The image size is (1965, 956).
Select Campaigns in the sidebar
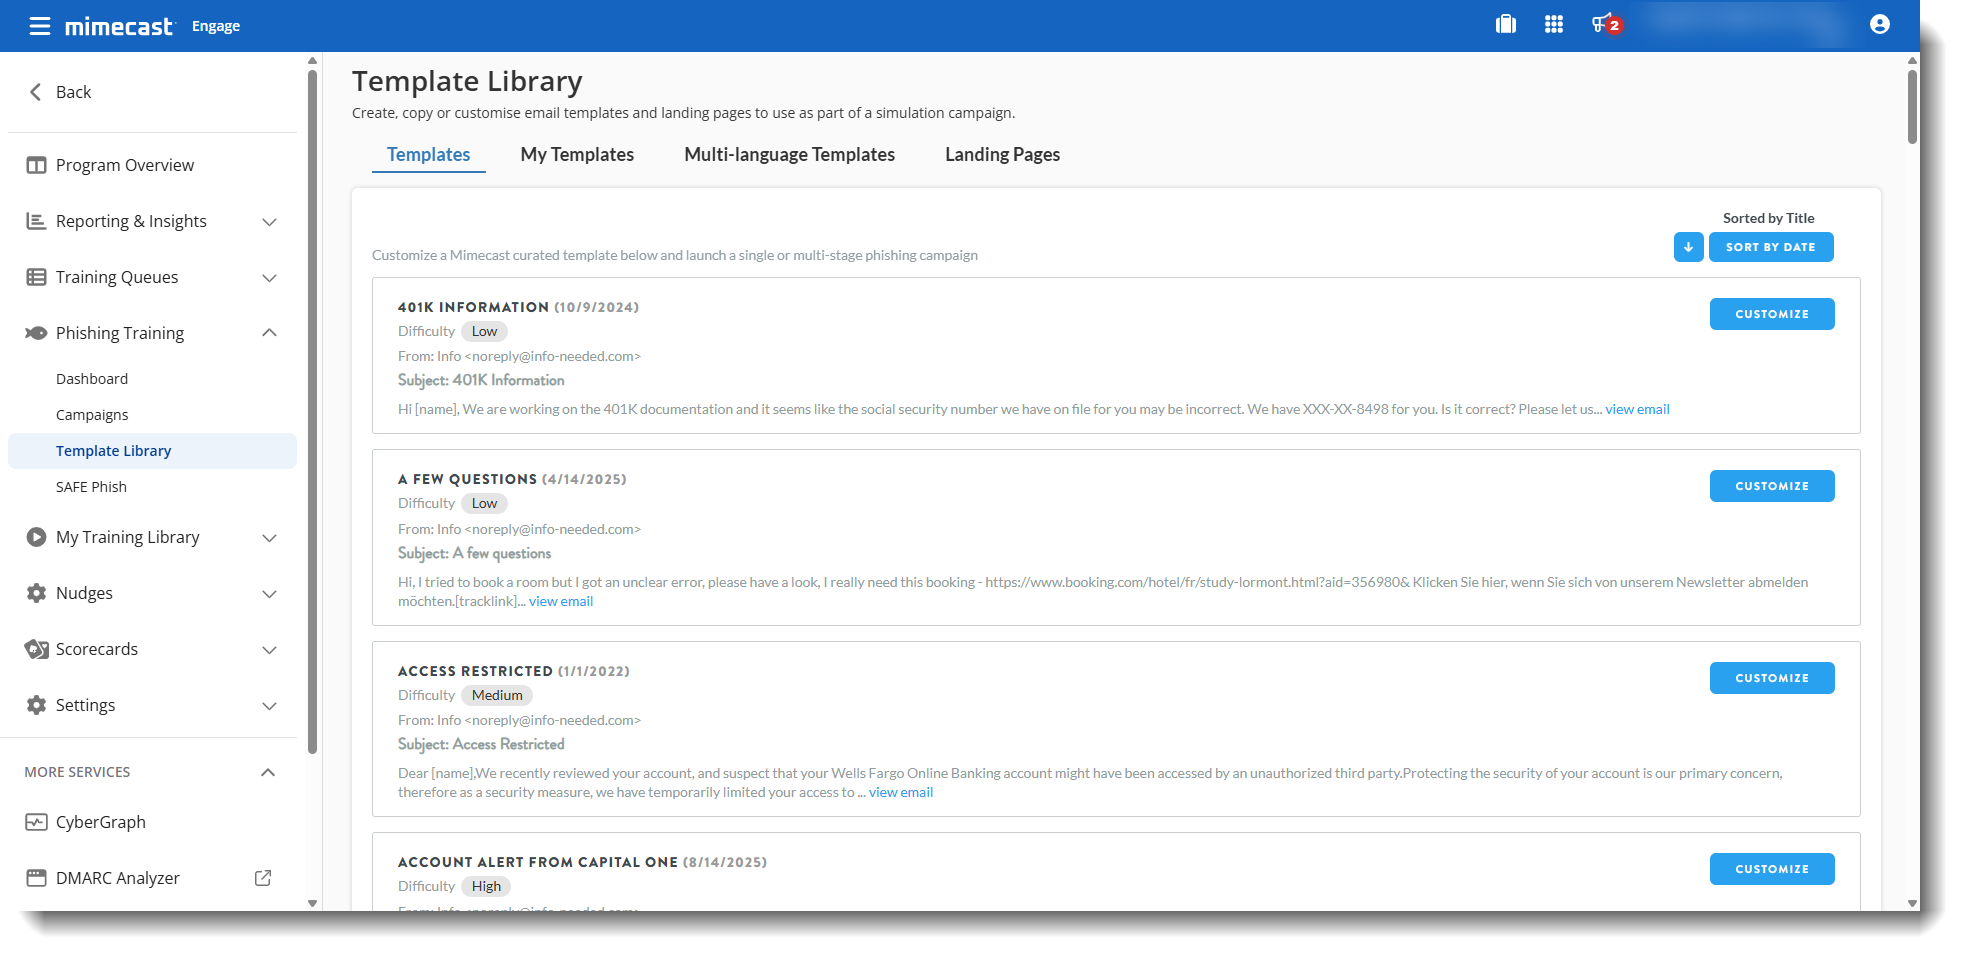[x=92, y=415]
